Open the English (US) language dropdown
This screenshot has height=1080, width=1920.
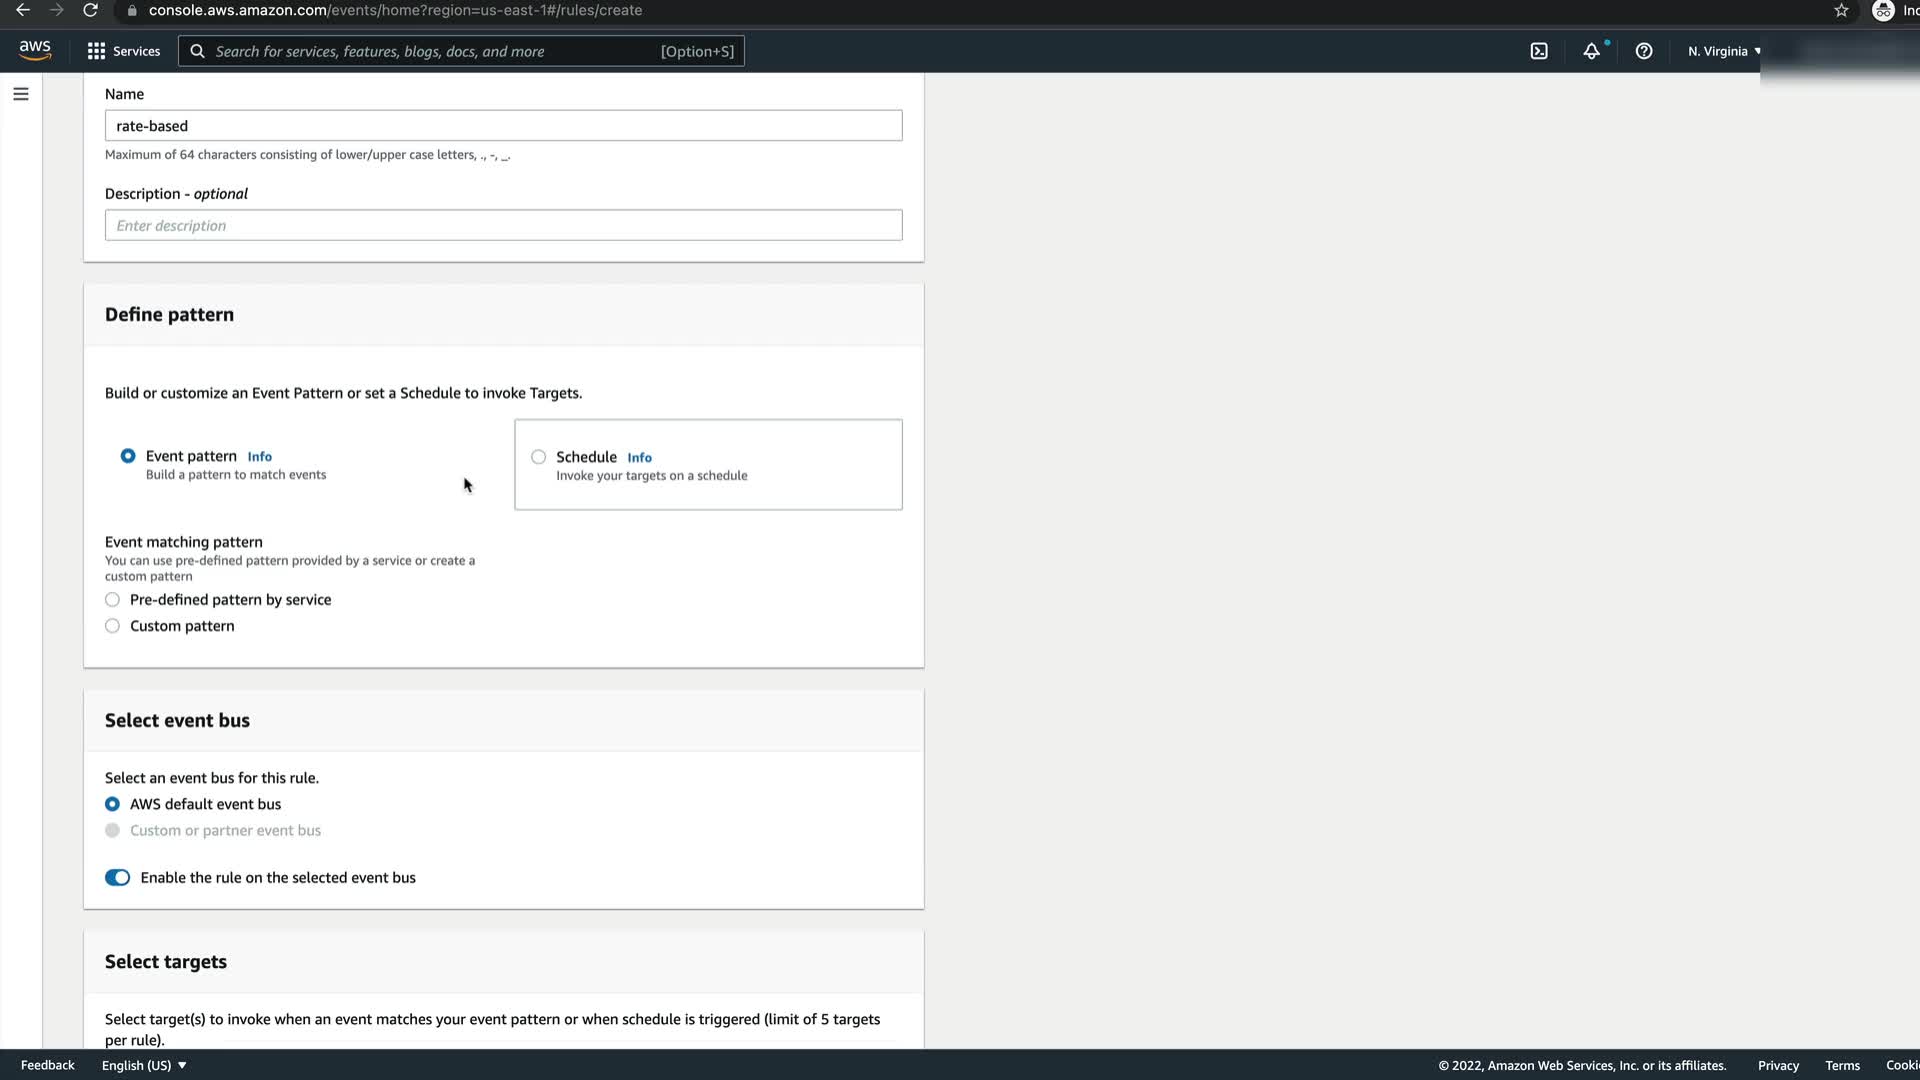(x=144, y=1065)
